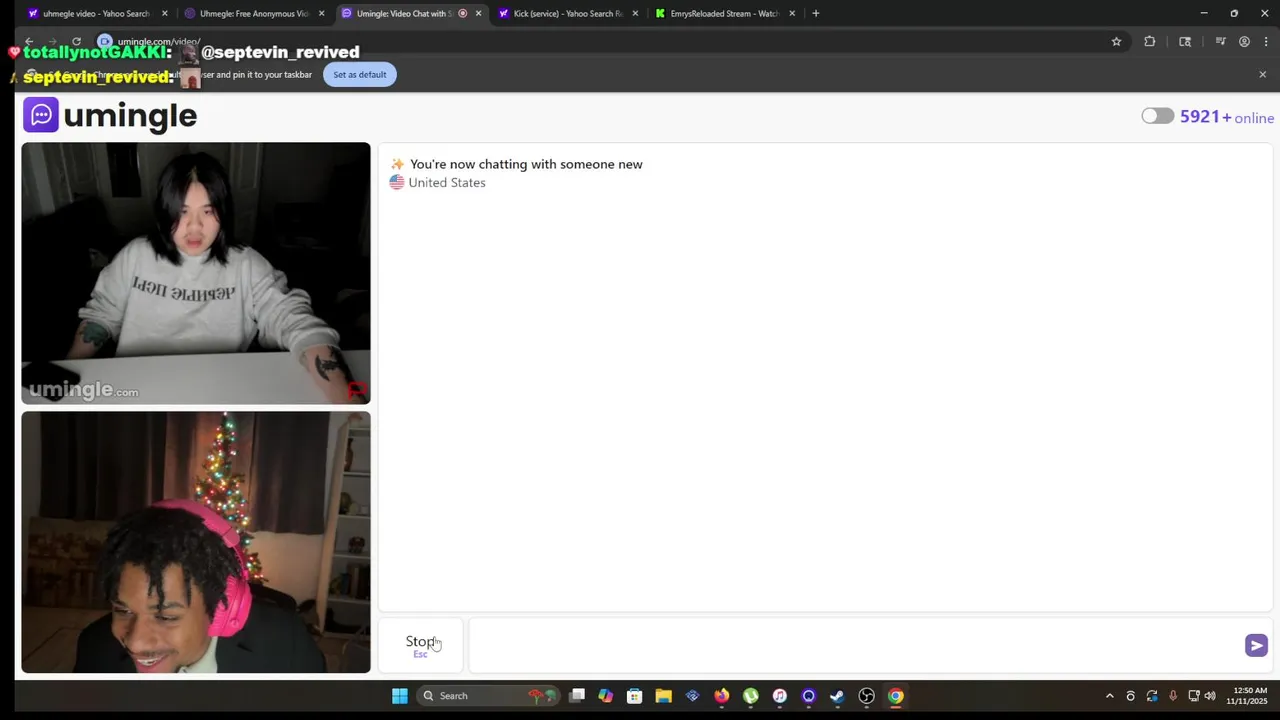Open the blue diamond app in taskbar
The width and height of the screenshot is (1280, 720).
(692, 696)
